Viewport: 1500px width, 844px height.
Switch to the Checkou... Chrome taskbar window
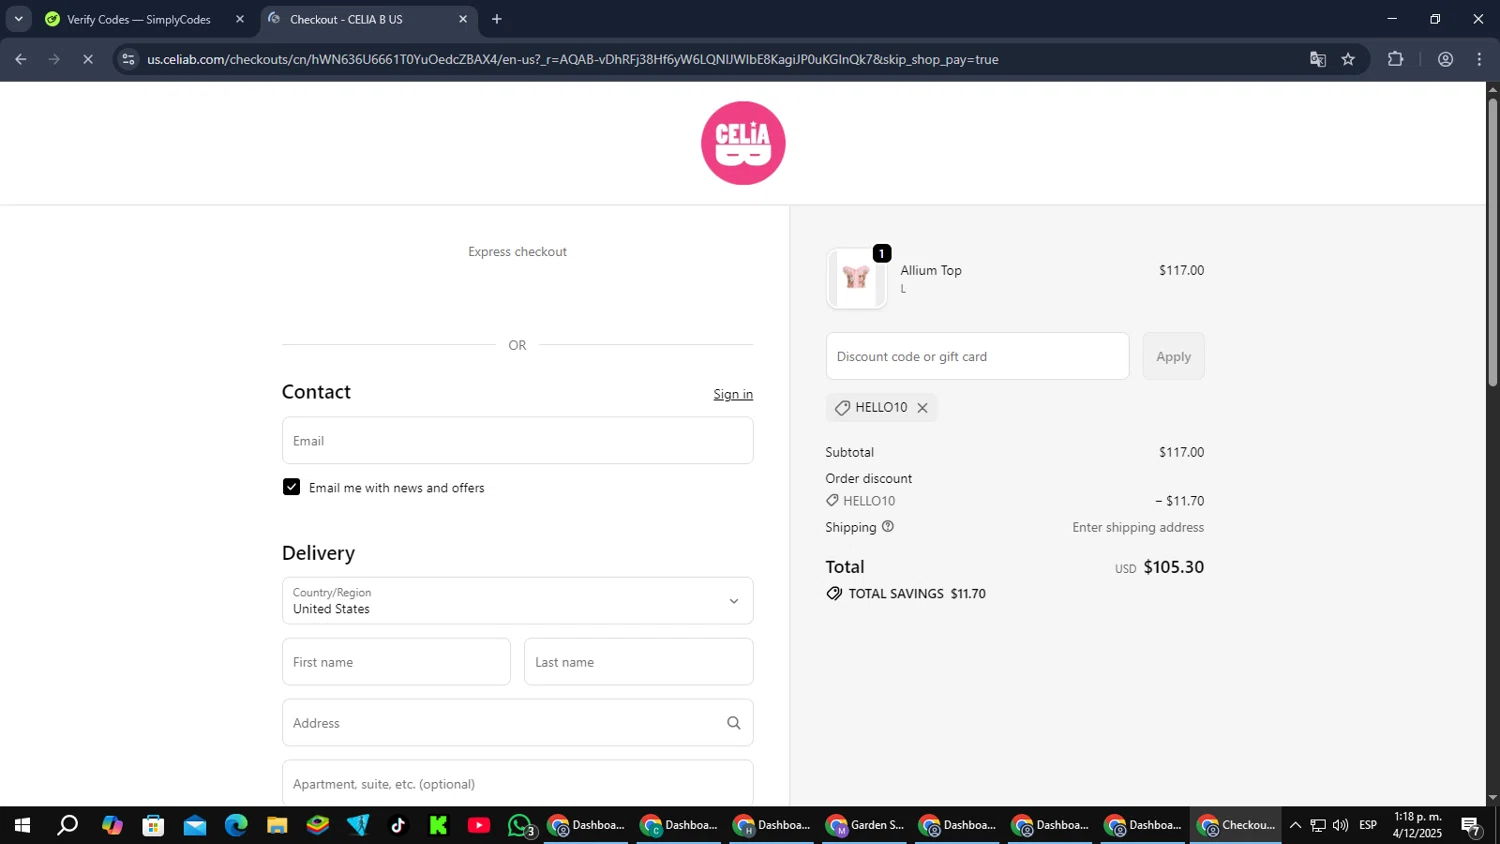pyautogui.click(x=1236, y=825)
